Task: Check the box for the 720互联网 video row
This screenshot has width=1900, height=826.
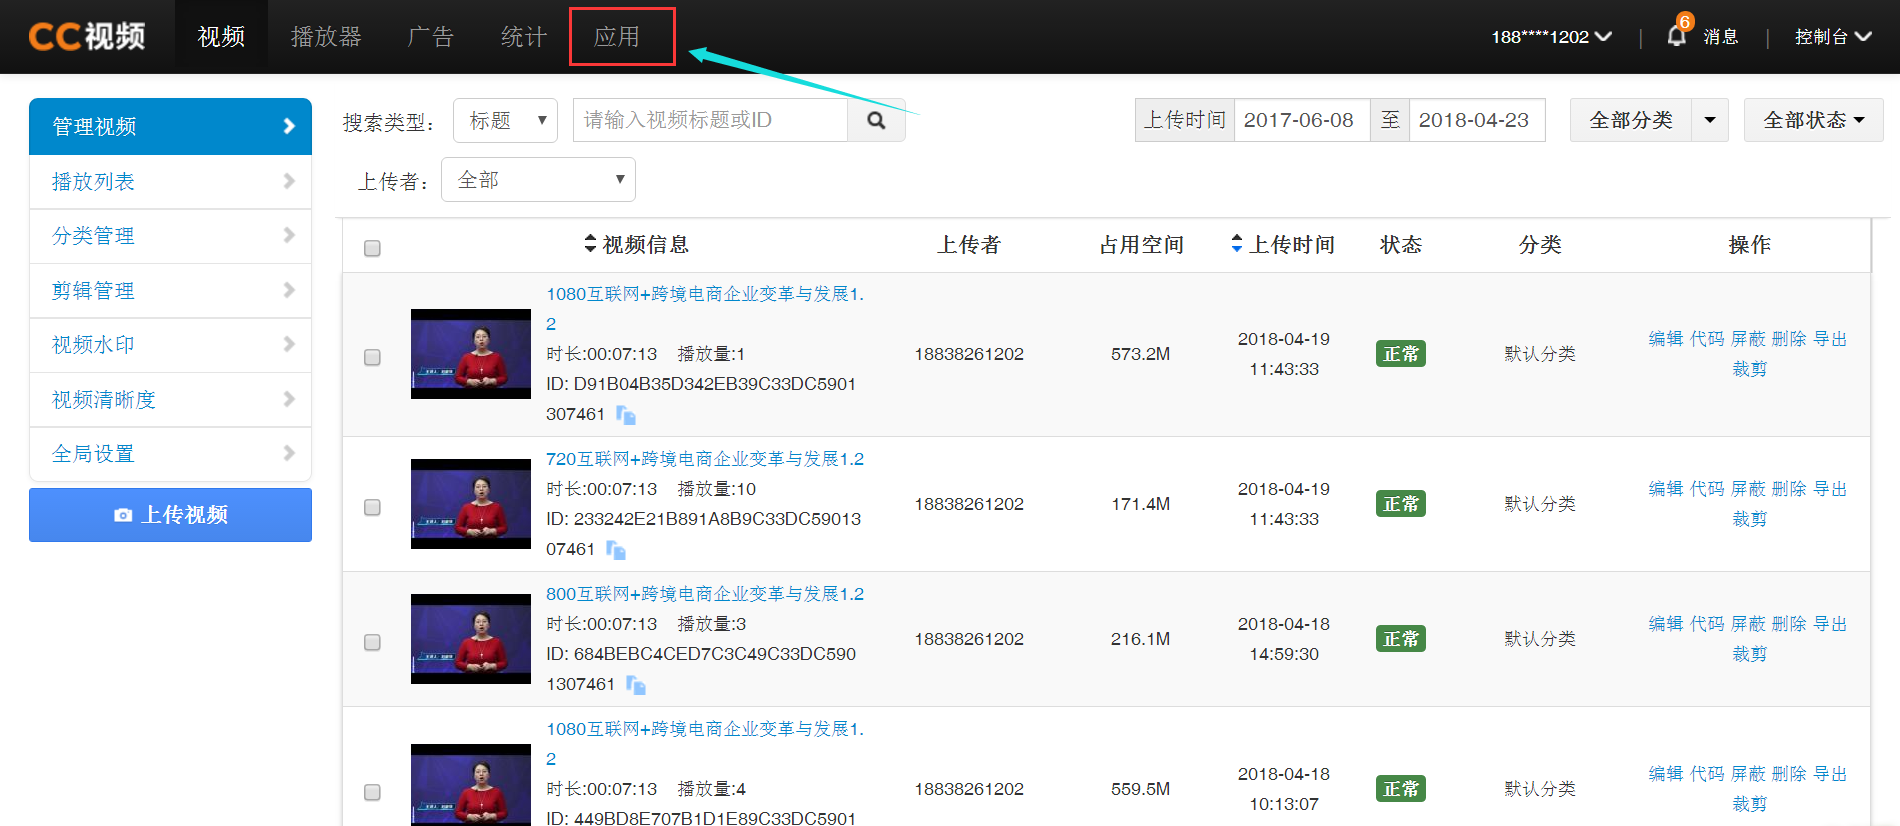Action: pyautogui.click(x=372, y=507)
